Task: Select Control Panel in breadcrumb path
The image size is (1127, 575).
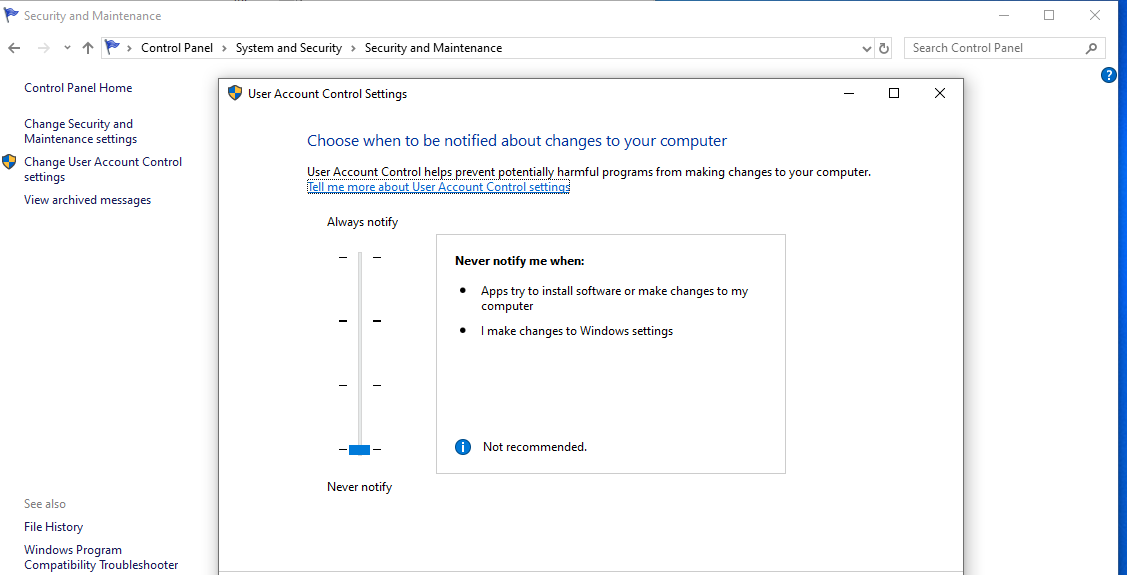Action: [177, 48]
